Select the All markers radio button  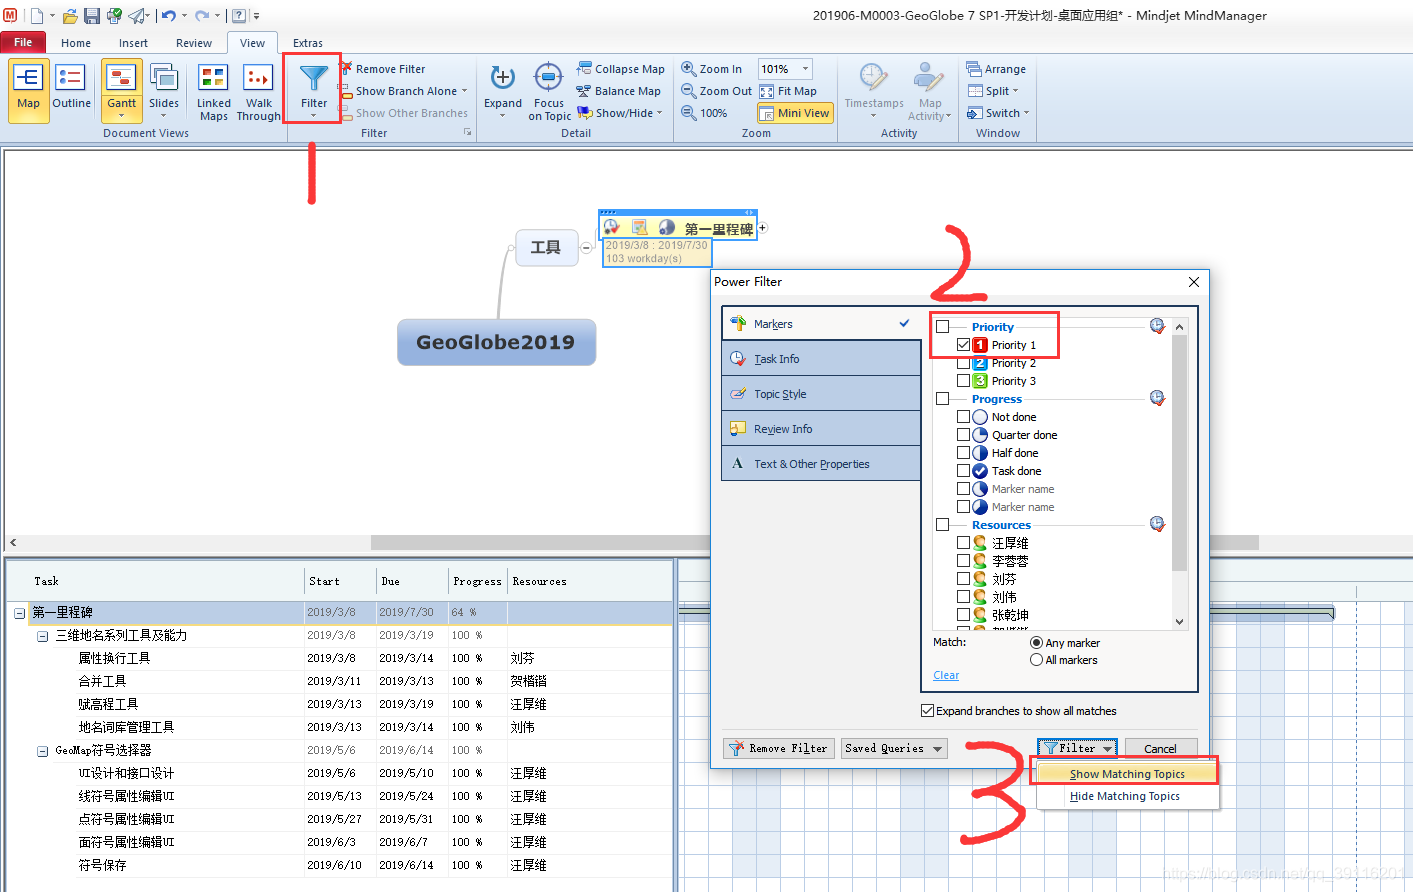coord(1036,659)
